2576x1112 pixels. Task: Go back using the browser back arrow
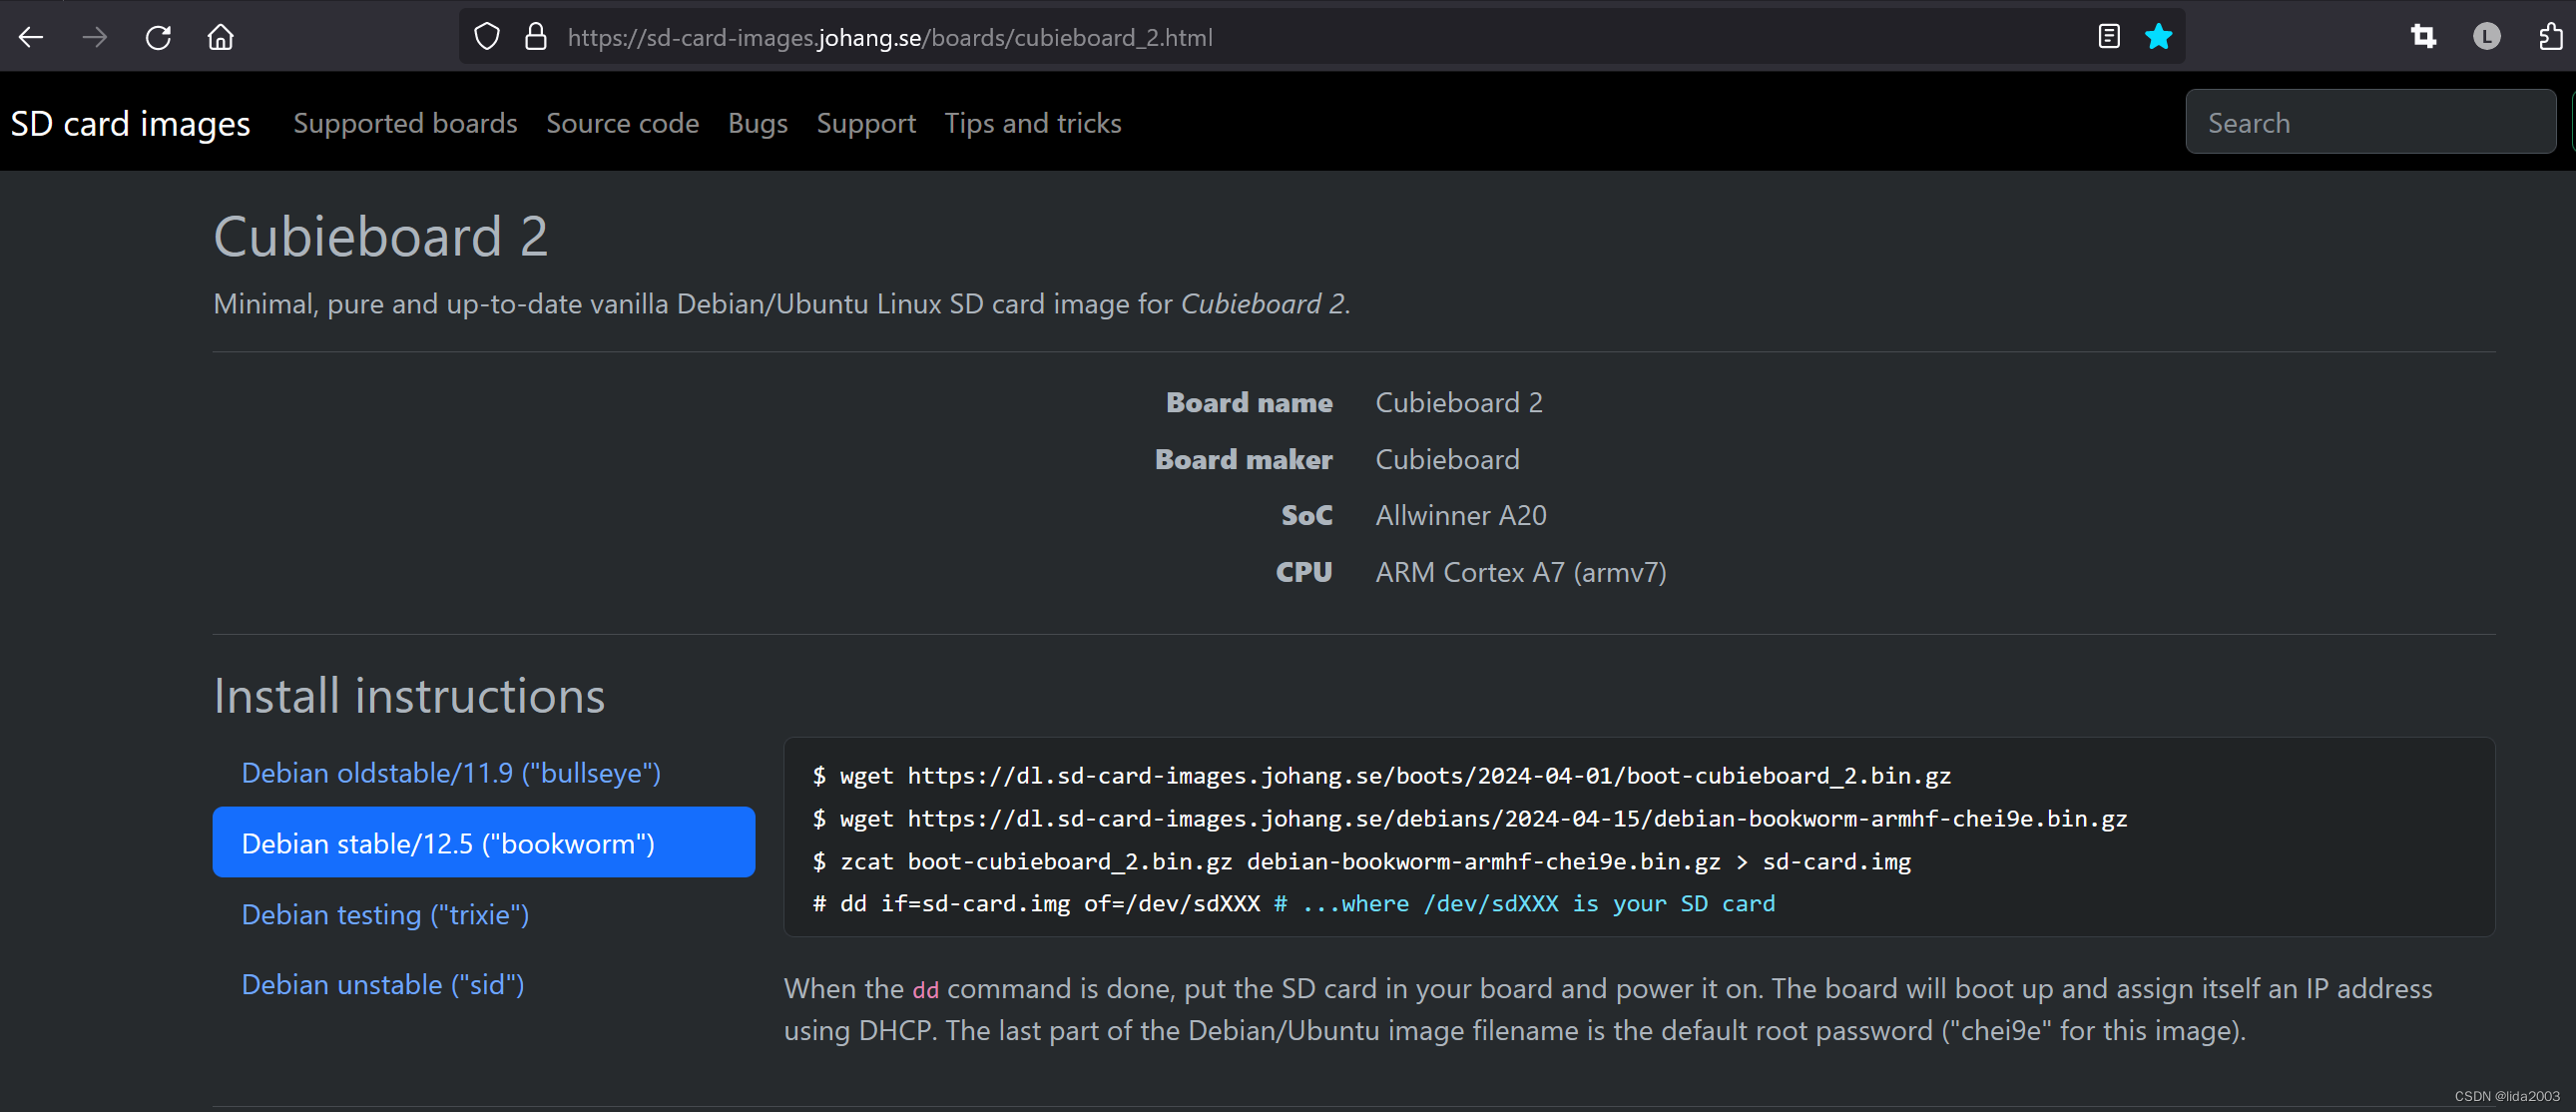pyautogui.click(x=31, y=38)
